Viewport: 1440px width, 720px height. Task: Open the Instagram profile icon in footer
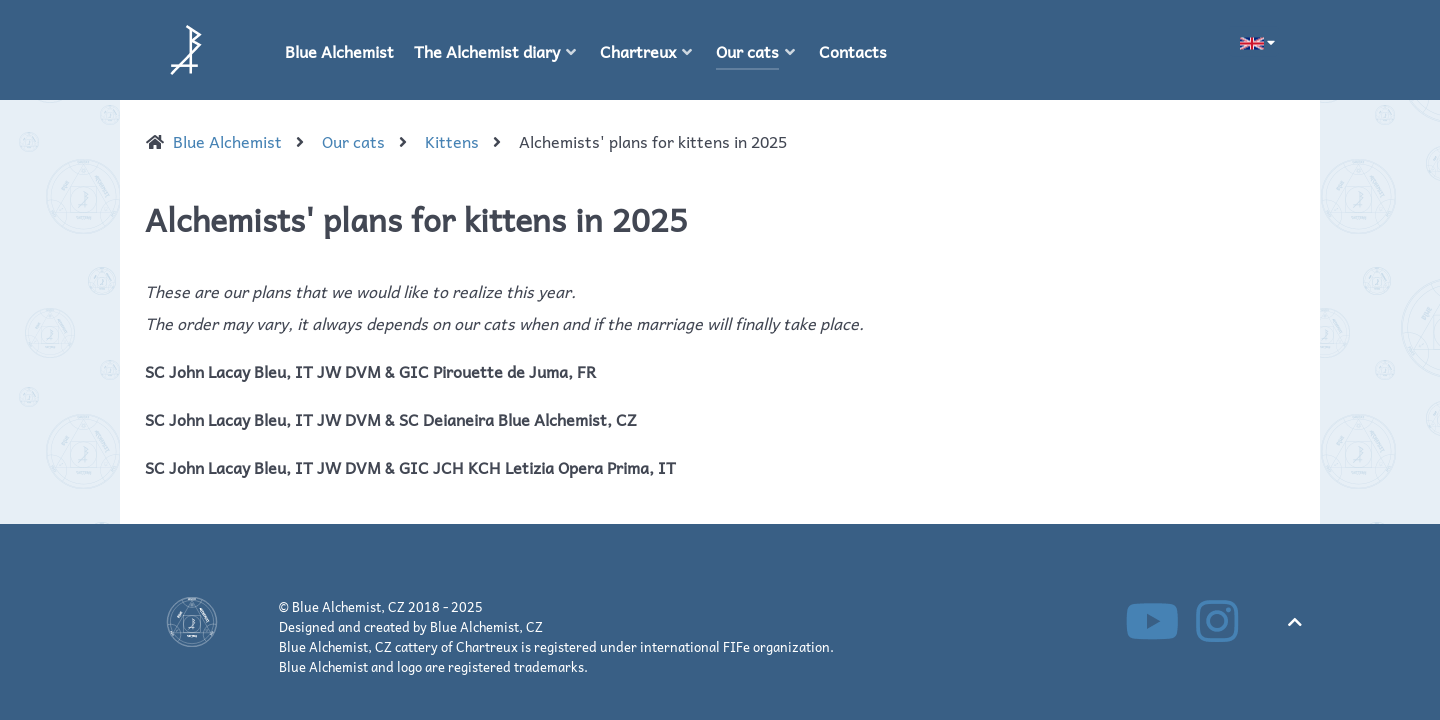click(1217, 621)
